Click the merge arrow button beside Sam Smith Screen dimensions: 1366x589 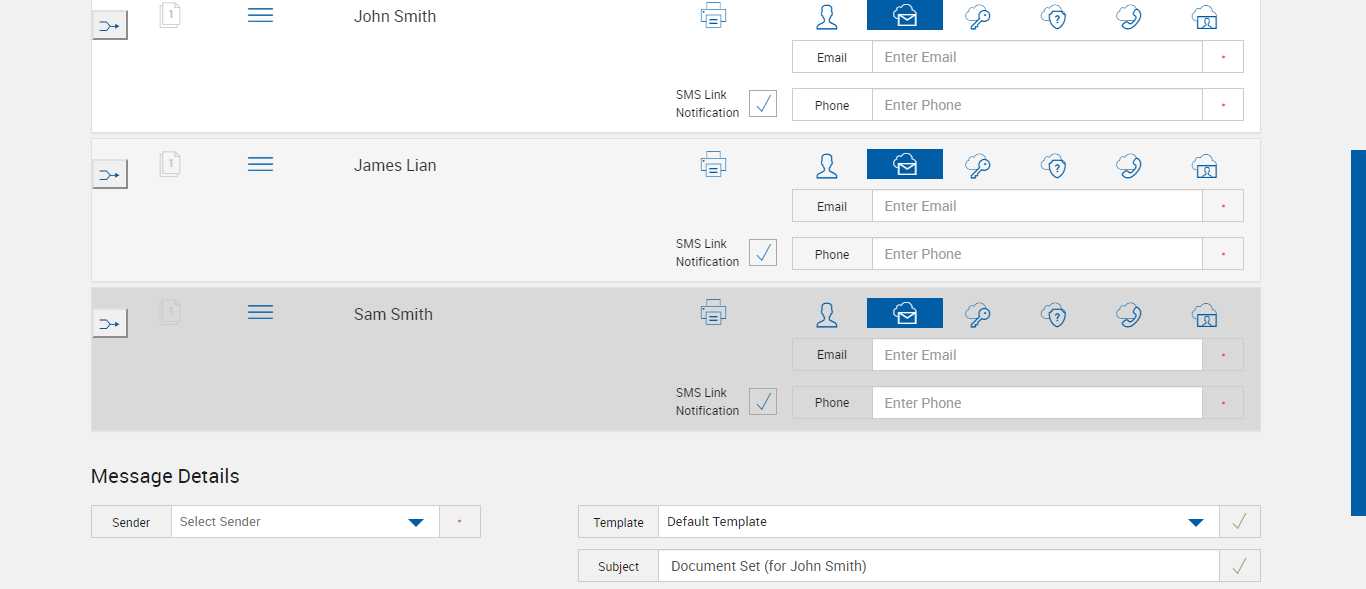110,323
